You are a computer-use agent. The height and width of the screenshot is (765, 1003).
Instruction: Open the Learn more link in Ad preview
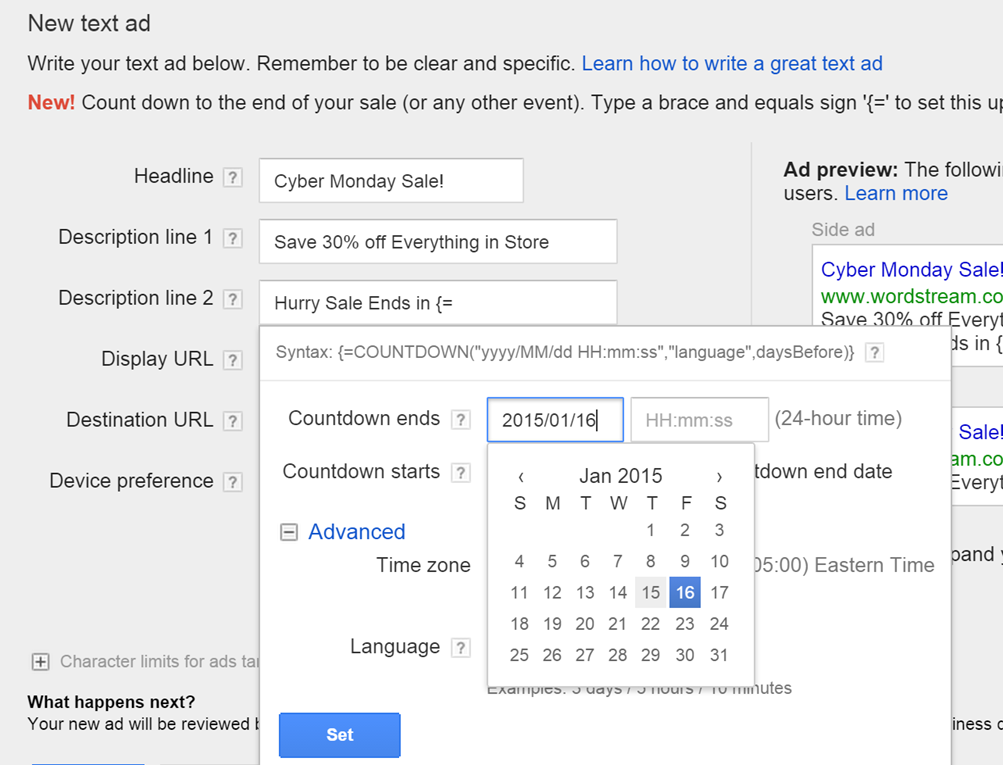(x=896, y=193)
